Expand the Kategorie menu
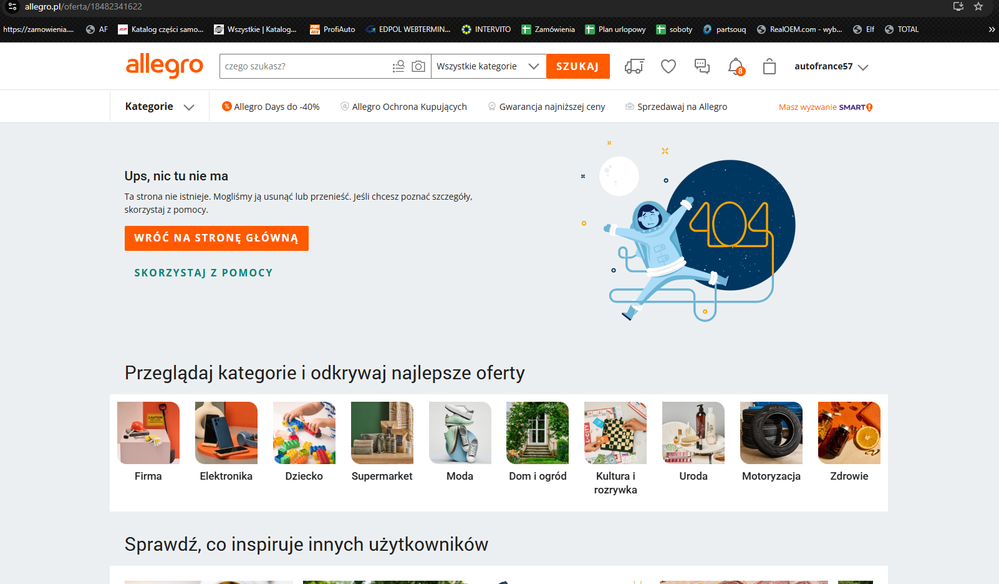 point(159,106)
